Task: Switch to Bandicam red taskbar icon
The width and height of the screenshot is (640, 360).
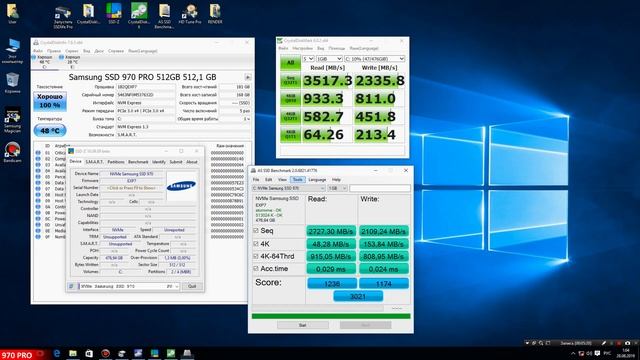Action: click(105, 353)
